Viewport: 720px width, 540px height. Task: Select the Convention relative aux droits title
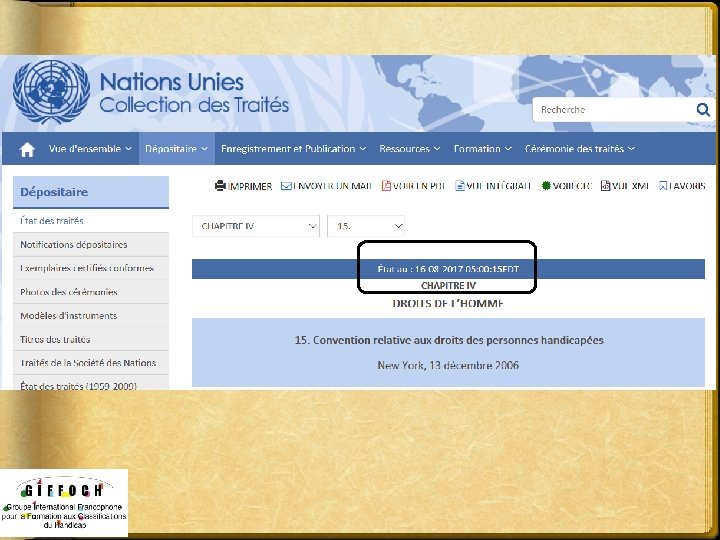(x=449, y=340)
